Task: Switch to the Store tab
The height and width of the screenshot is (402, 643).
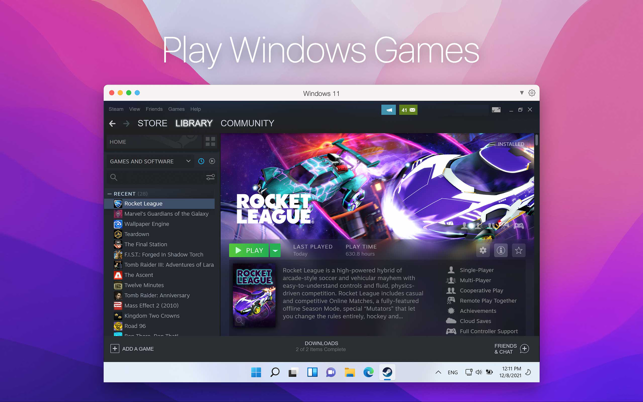Action: coord(152,123)
